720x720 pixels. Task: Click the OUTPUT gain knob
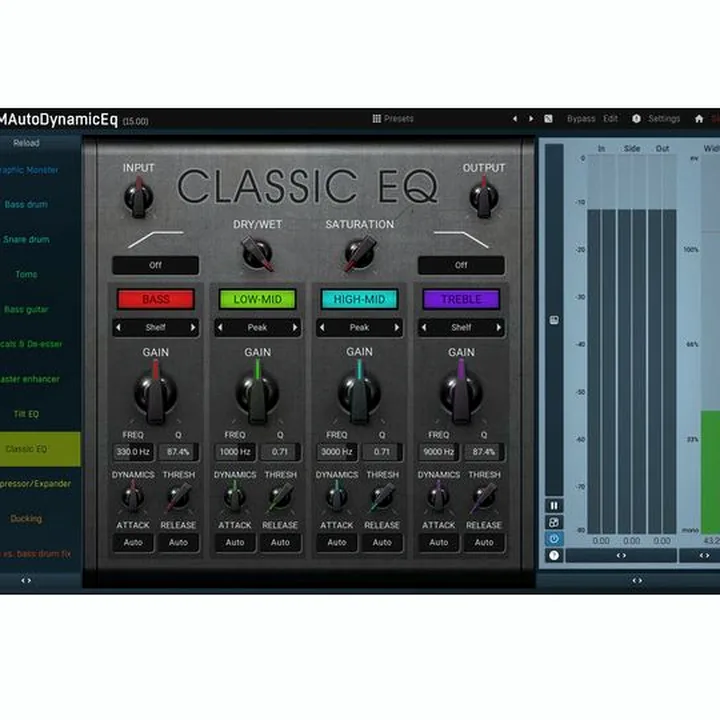tap(484, 198)
